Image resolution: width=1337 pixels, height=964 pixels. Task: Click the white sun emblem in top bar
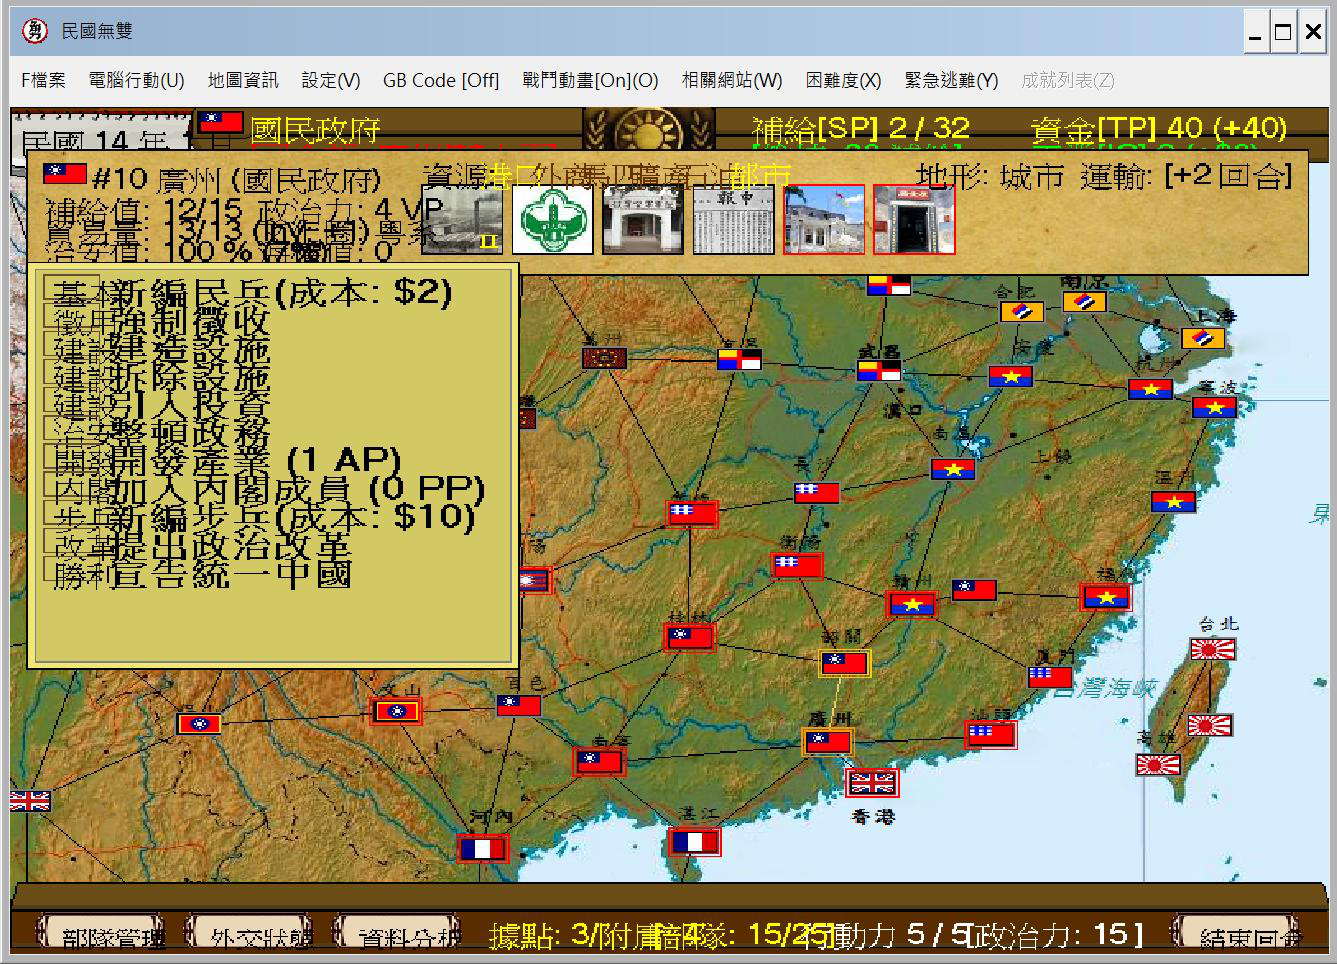point(649,131)
